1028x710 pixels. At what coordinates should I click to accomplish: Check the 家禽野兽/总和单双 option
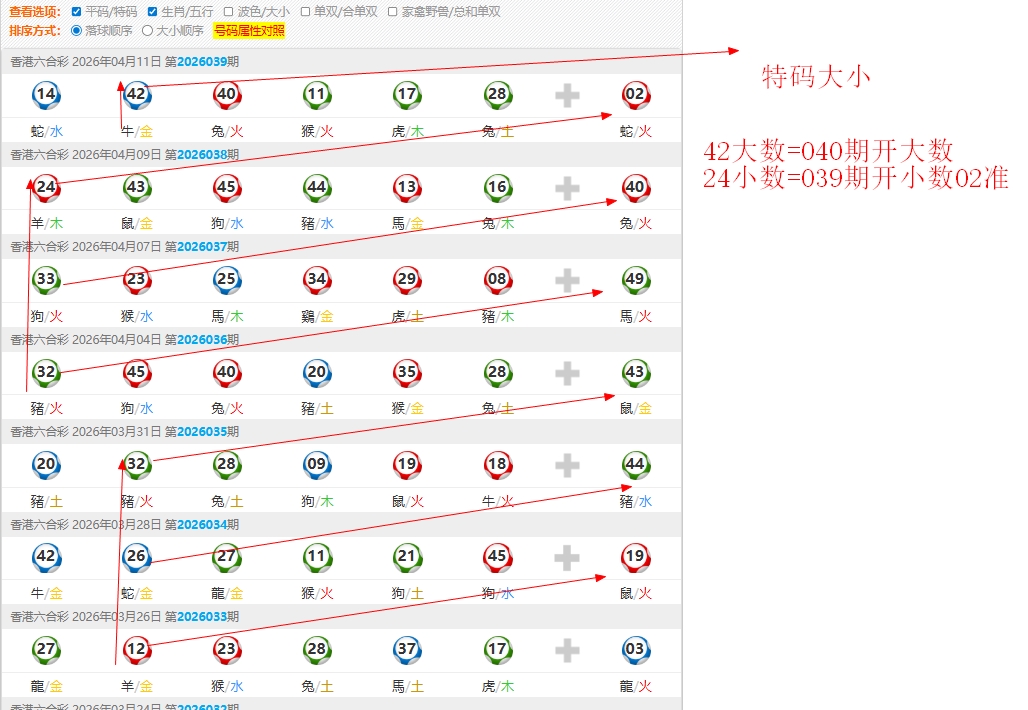(393, 12)
